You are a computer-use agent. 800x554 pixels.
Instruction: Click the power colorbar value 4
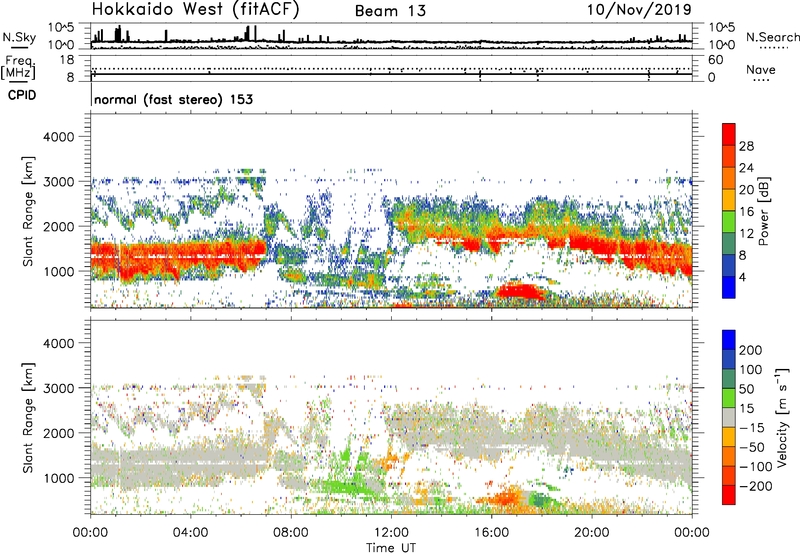[742, 277]
